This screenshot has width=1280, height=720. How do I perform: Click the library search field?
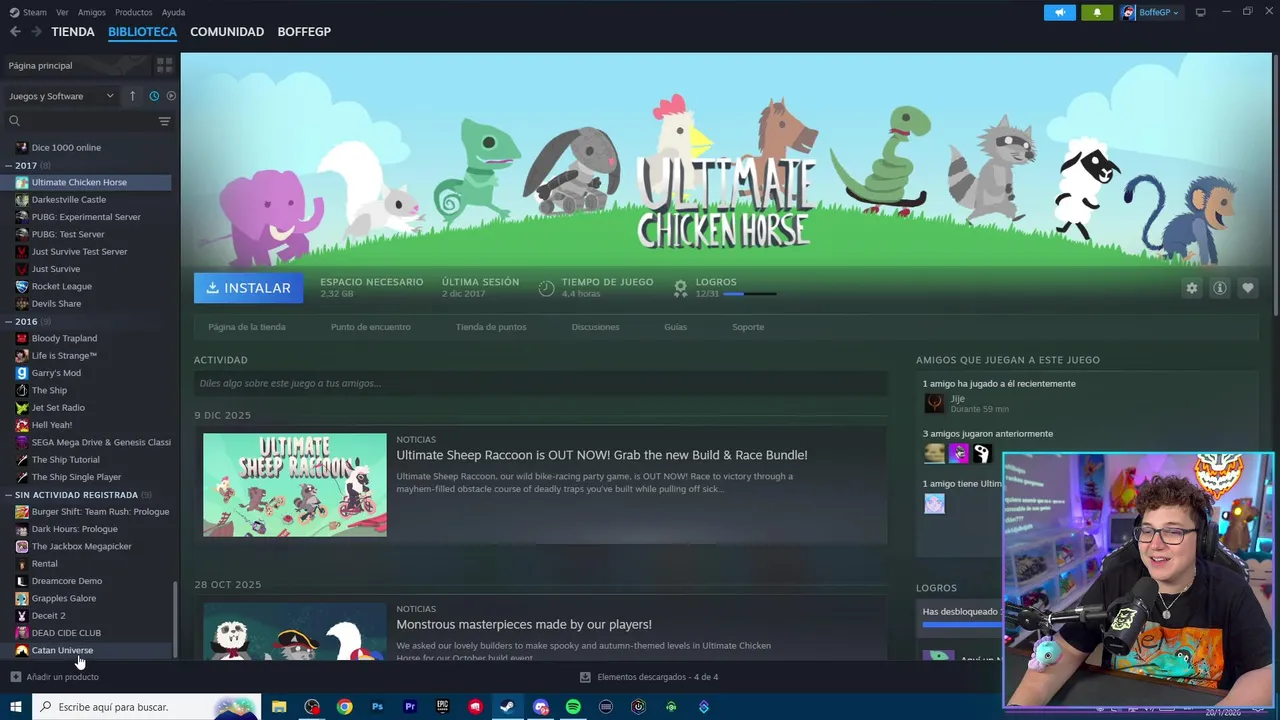[x=80, y=121]
